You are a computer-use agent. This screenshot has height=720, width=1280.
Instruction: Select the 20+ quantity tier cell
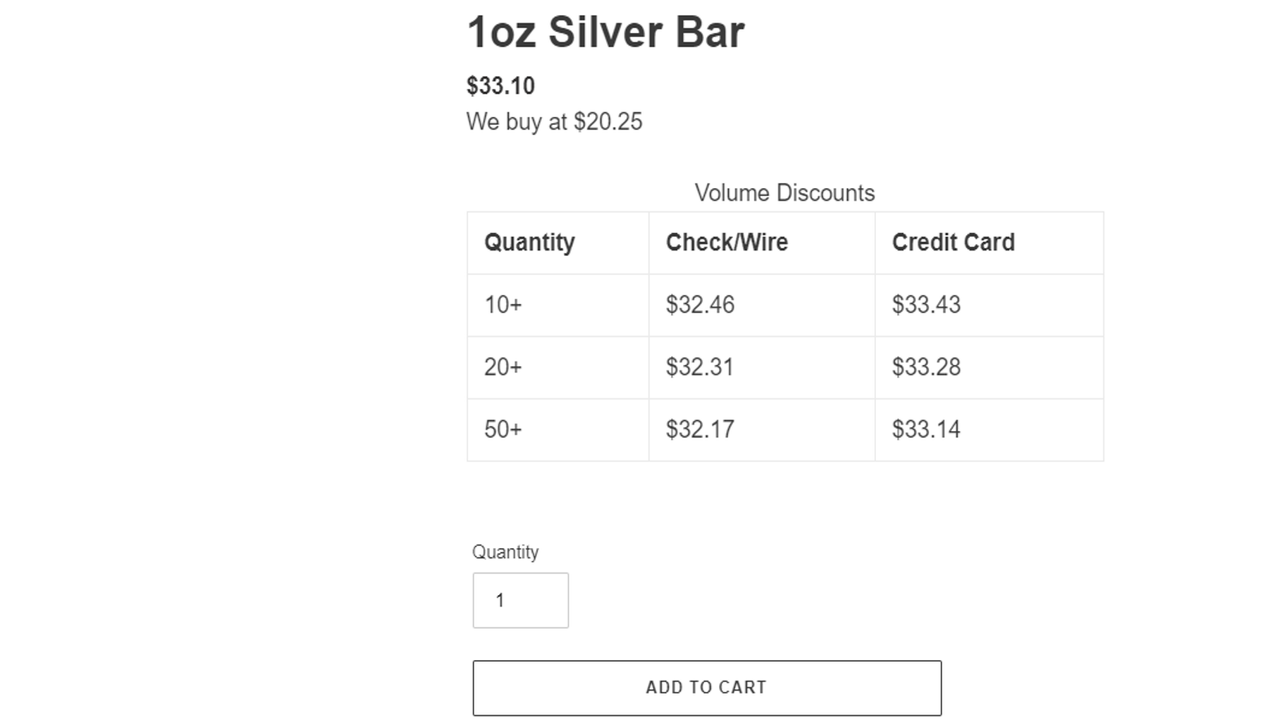[x=502, y=367]
